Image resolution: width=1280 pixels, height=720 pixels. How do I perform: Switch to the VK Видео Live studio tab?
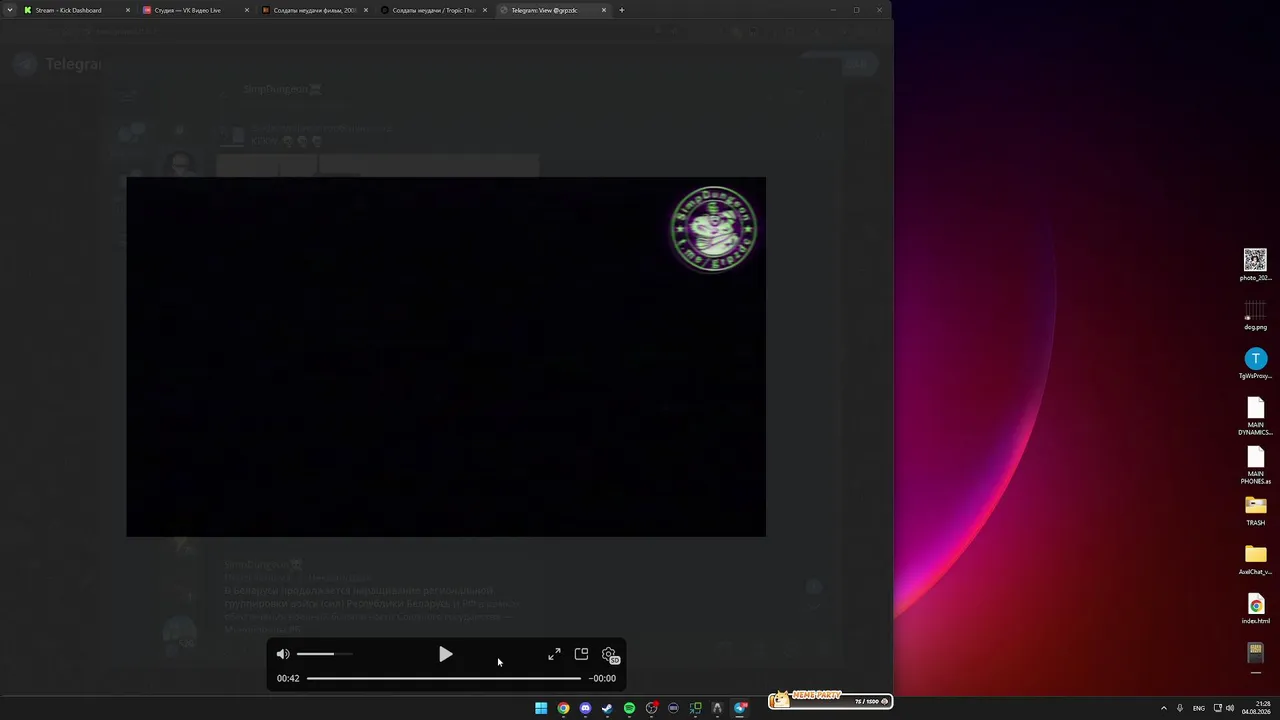(x=195, y=10)
